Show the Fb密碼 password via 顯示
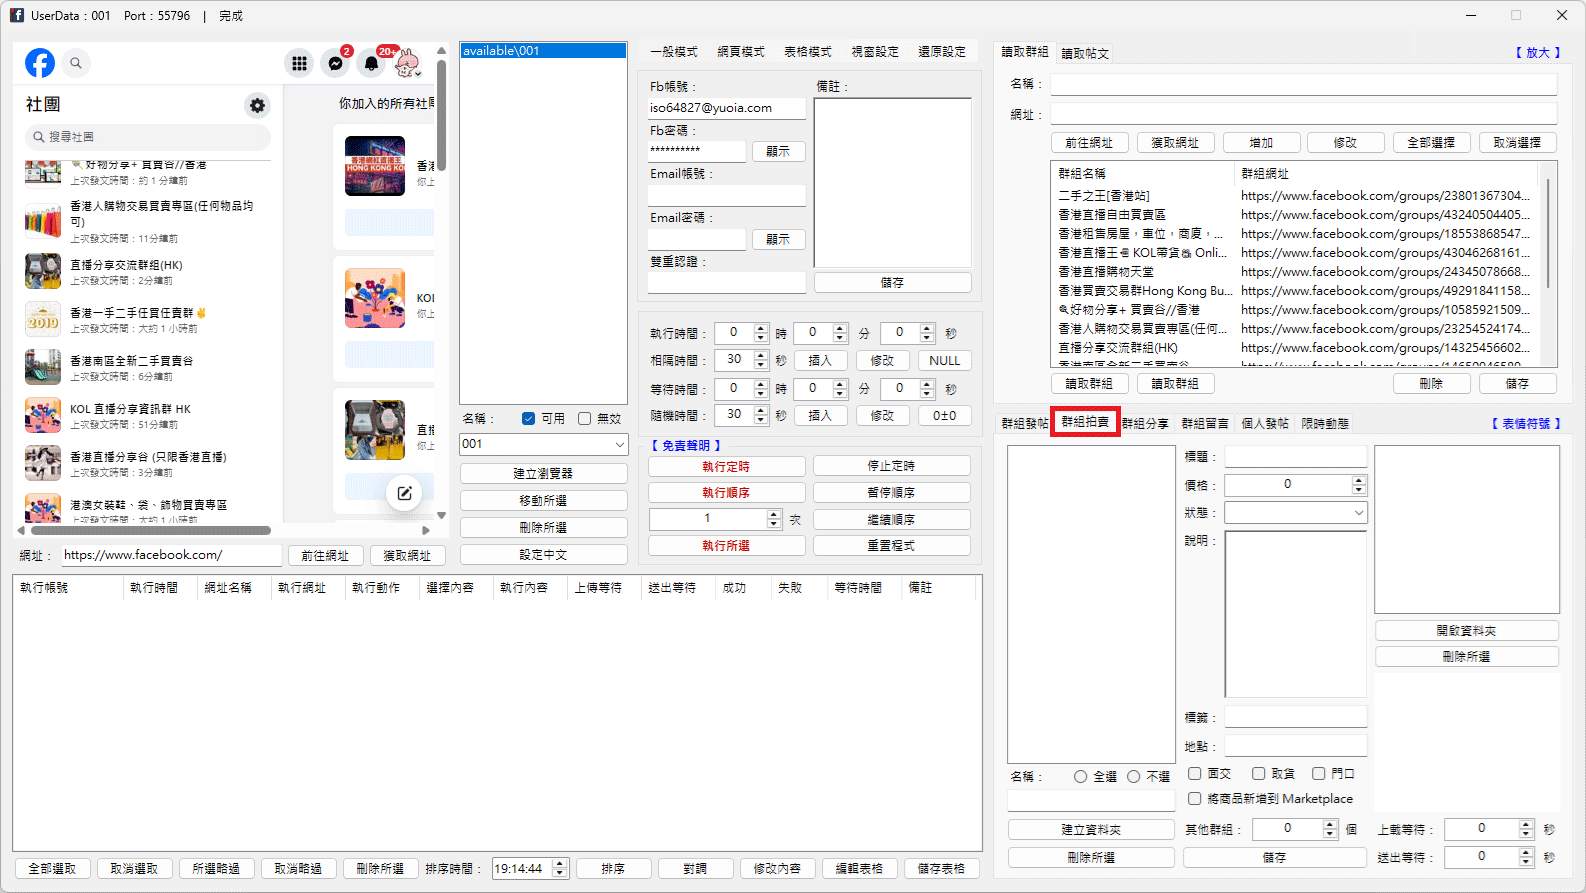Viewport: 1586px width, 893px height. pos(778,152)
